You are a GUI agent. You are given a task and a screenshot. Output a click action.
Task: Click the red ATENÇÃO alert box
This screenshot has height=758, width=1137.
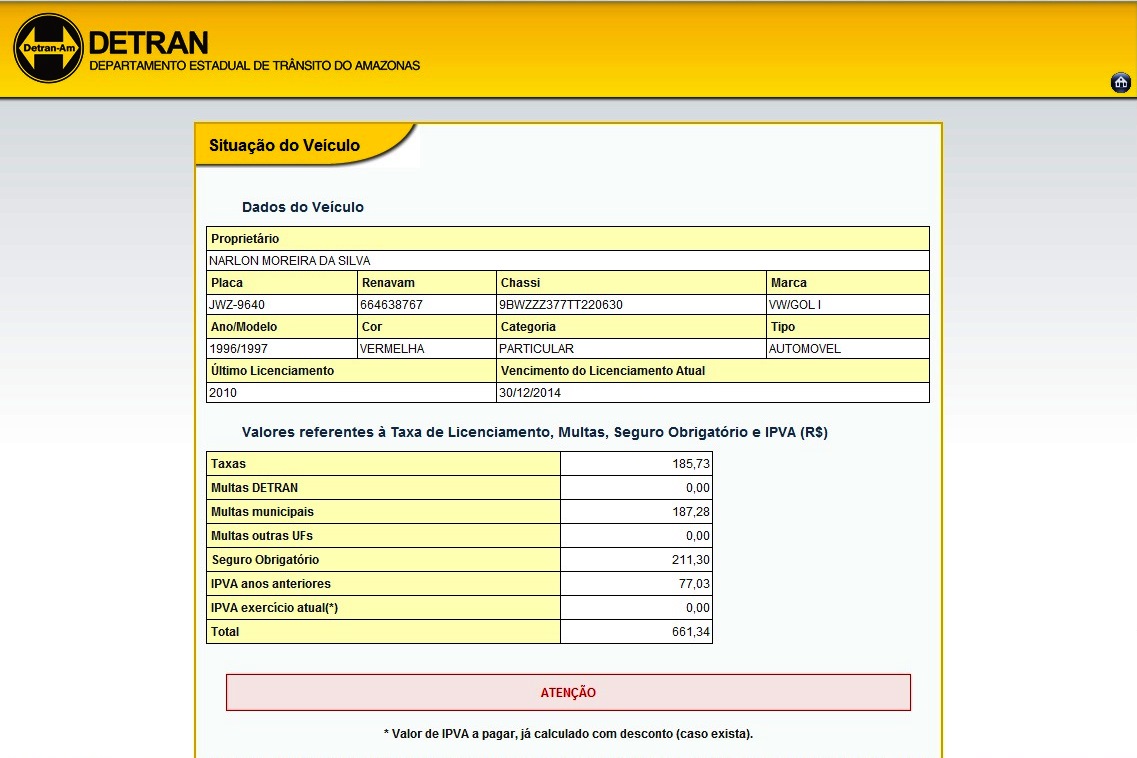tap(568, 692)
